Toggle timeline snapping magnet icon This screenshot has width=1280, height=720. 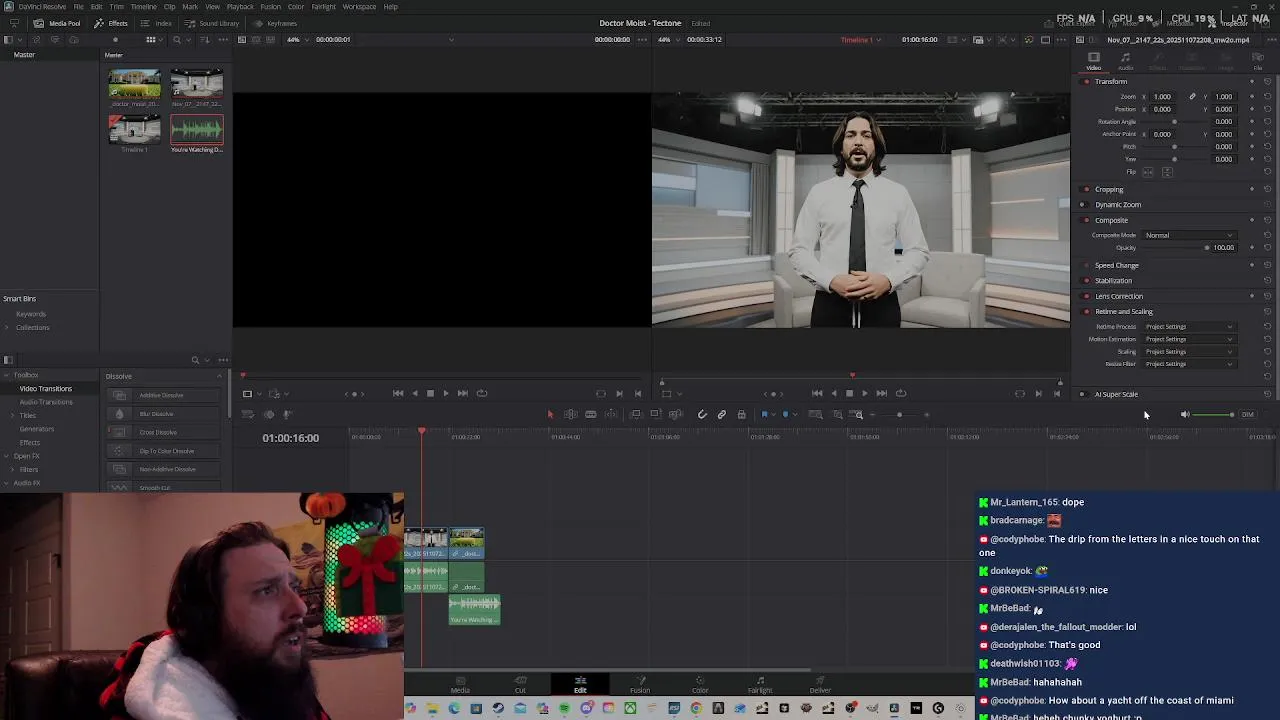tap(702, 414)
